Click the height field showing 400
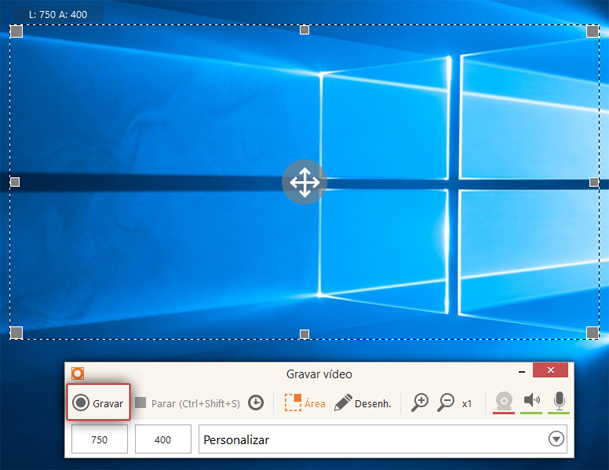Image resolution: width=609 pixels, height=470 pixels. coord(163,439)
